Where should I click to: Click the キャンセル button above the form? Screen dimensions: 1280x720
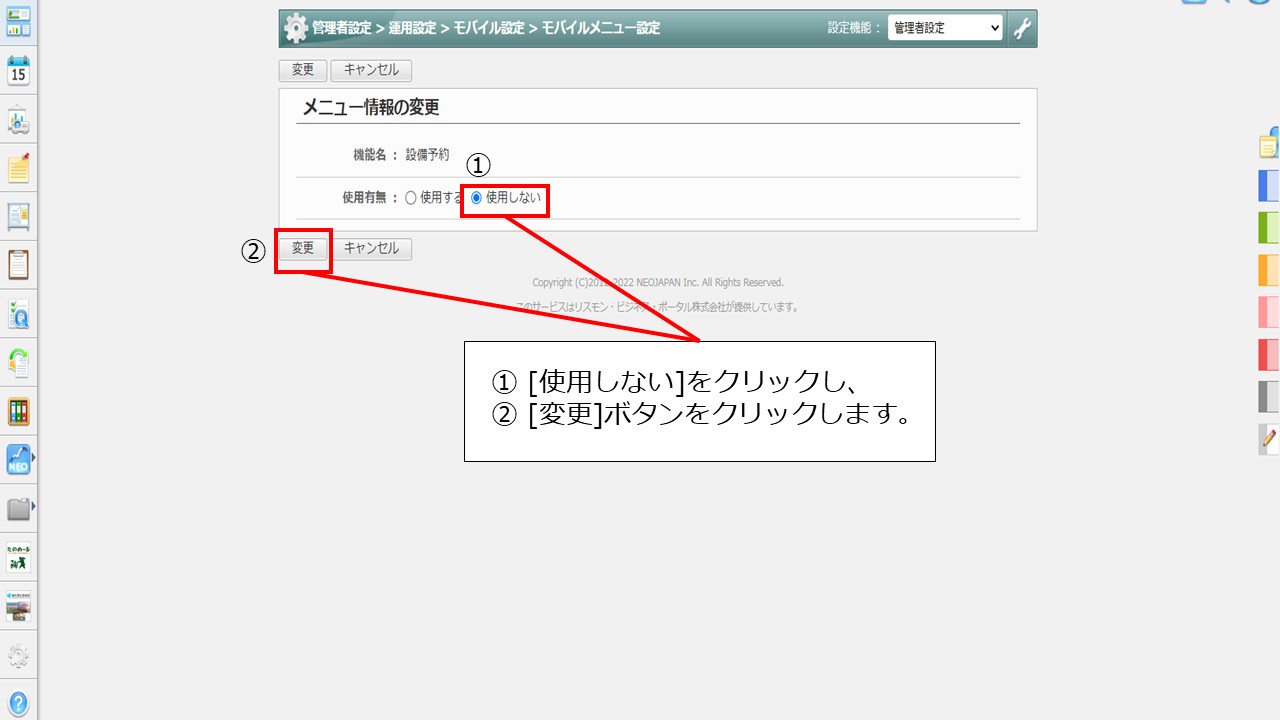pos(371,70)
